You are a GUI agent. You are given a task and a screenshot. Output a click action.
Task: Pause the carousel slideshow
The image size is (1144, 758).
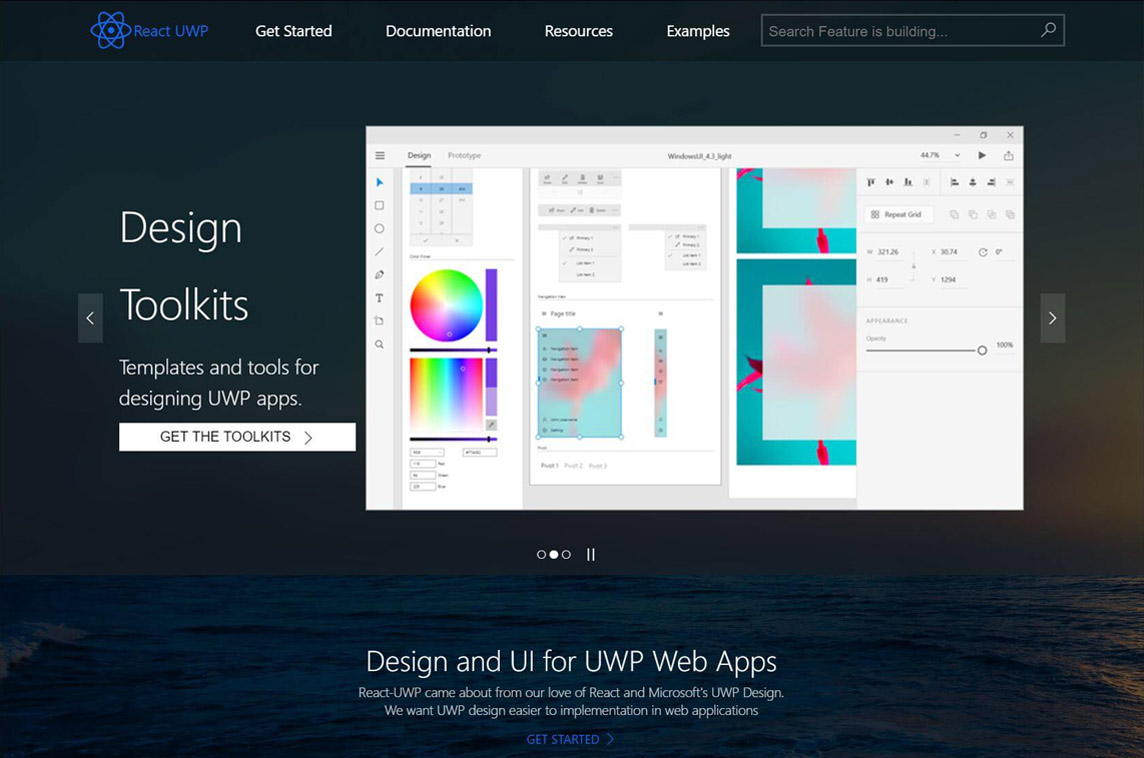click(x=591, y=554)
